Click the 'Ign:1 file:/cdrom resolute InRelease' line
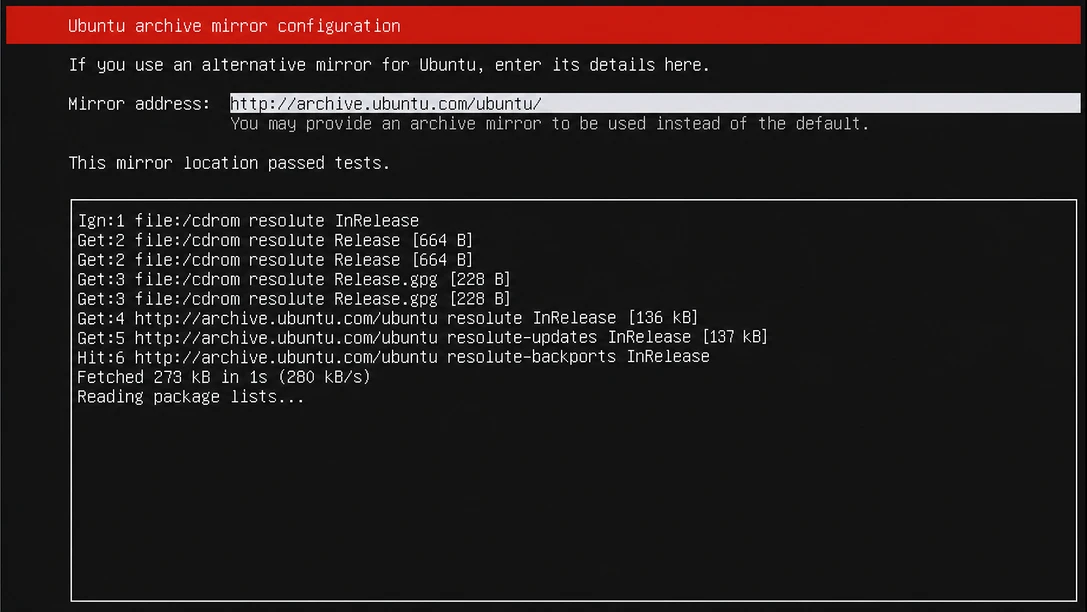Screen dimensions: 1087x612 pyautogui.click(x=248, y=220)
